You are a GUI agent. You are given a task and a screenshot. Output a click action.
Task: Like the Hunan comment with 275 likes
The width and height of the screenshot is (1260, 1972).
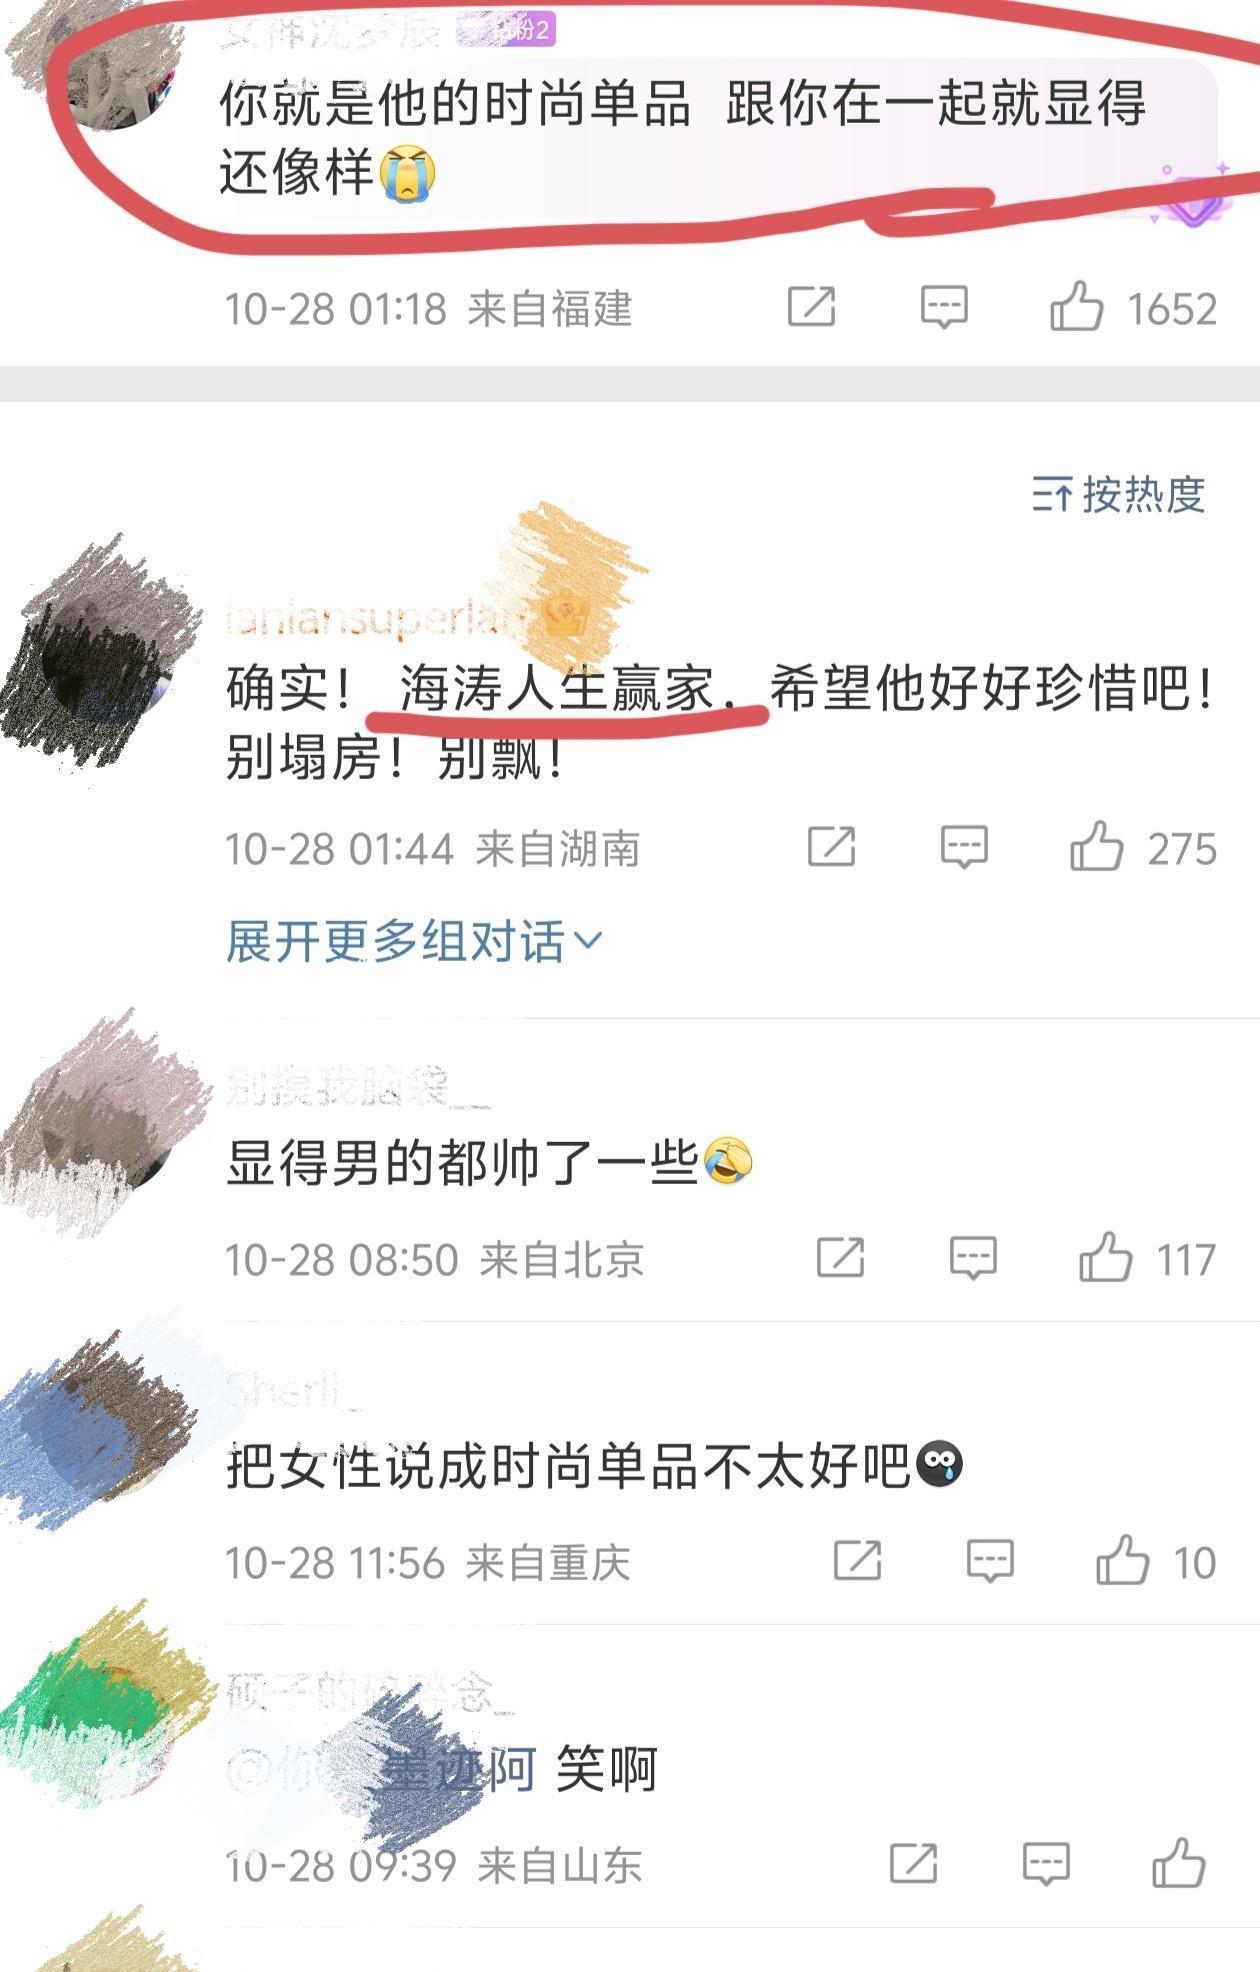point(1097,846)
